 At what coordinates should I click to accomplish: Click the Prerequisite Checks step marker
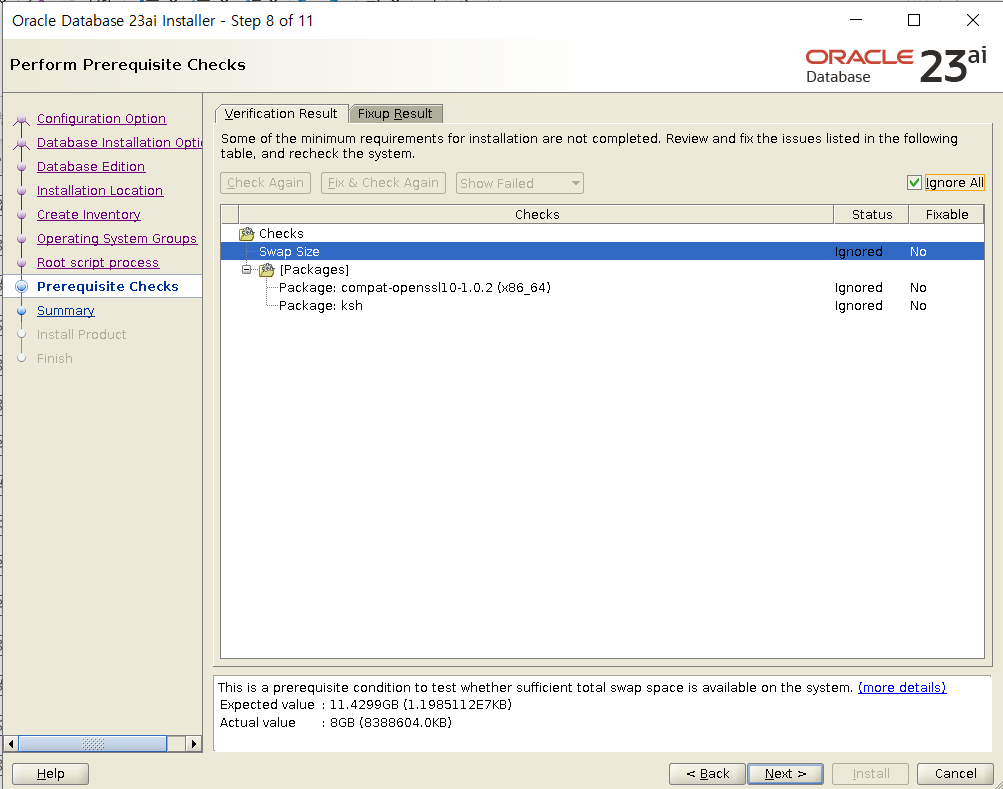(22, 287)
